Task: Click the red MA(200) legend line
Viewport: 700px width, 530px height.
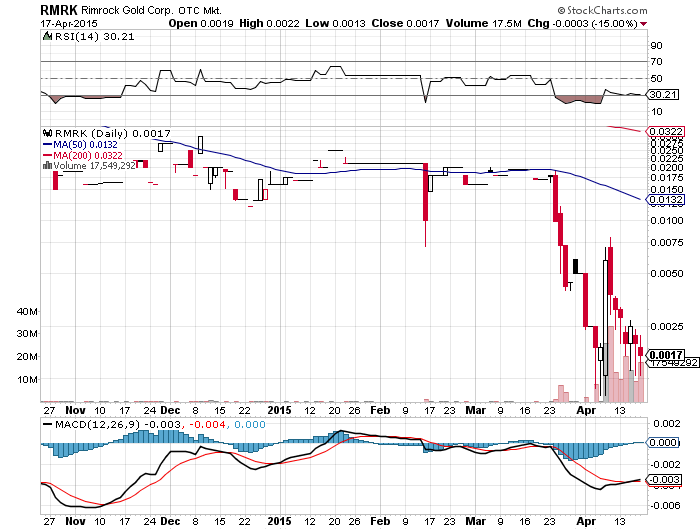Action: (x=47, y=155)
